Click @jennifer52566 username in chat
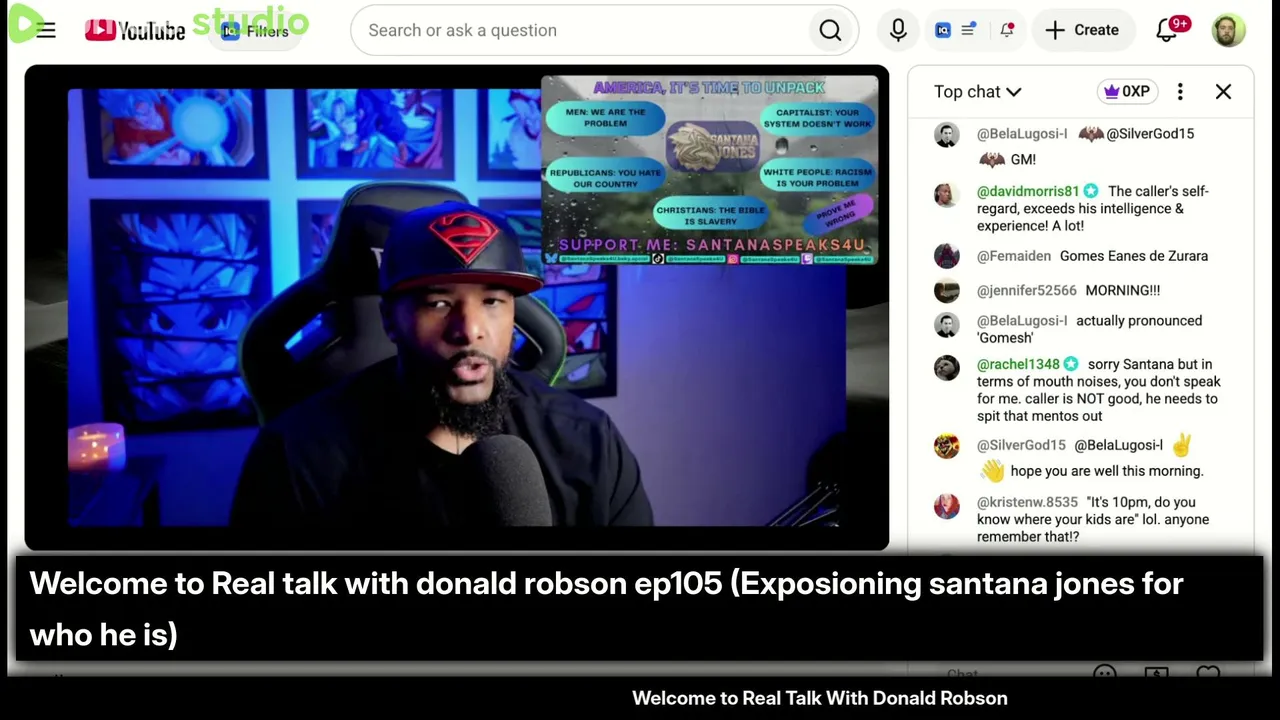Screen dimensions: 1280x720 click(x=1027, y=290)
